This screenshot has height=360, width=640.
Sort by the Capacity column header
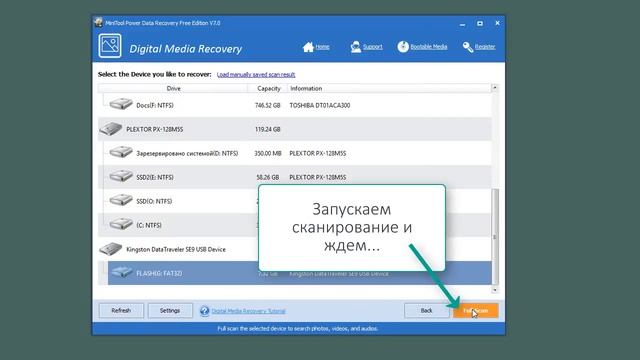tap(268, 89)
